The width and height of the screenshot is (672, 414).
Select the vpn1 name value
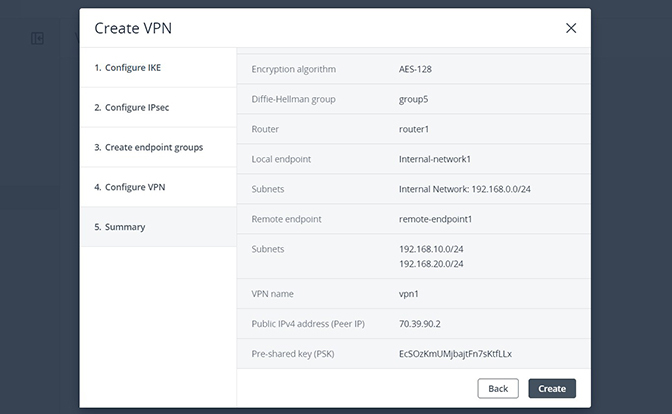(408, 294)
